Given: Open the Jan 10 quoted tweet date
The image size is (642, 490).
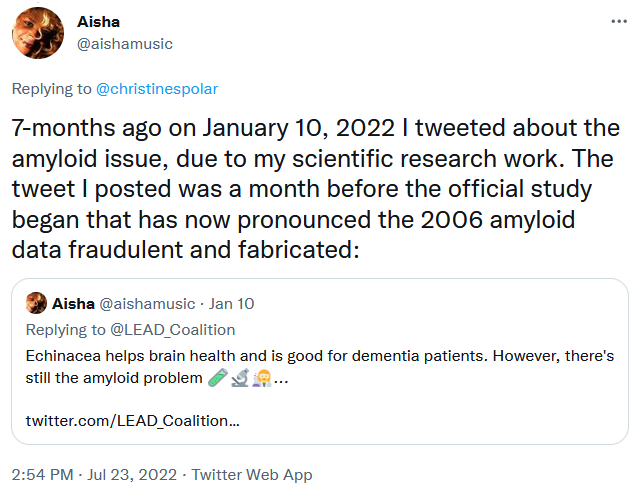Looking at the screenshot, I should pyautogui.click(x=231, y=304).
